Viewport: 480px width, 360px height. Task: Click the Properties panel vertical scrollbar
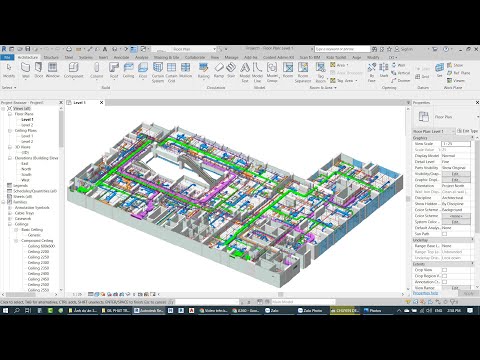477,187
